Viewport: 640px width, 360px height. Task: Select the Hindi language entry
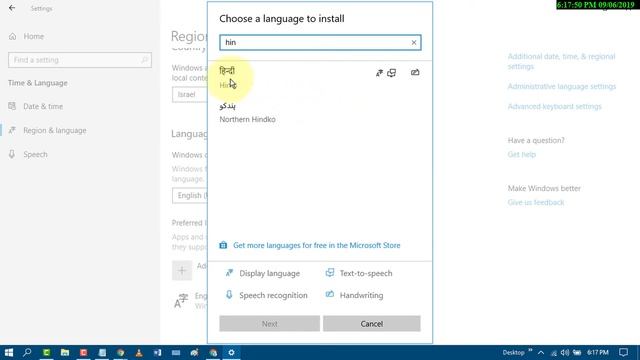pyautogui.click(x=320, y=78)
